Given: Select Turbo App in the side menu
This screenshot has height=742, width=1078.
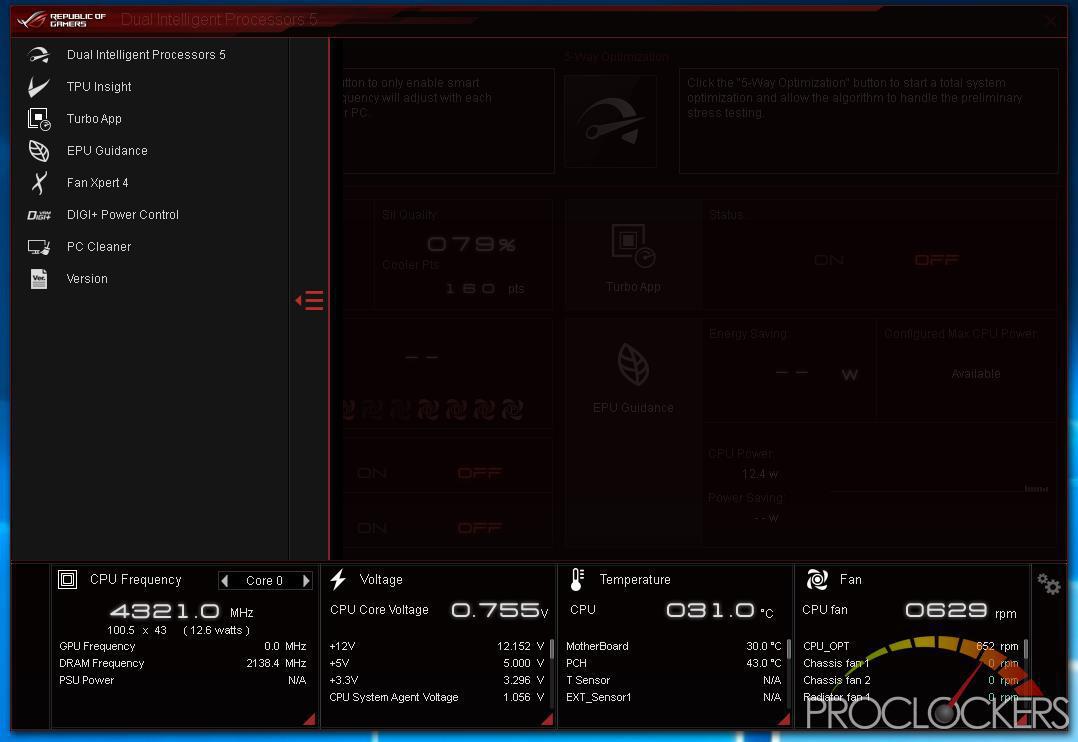Looking at the screenshot, I should pyautogui.click(x=94, y=119).
